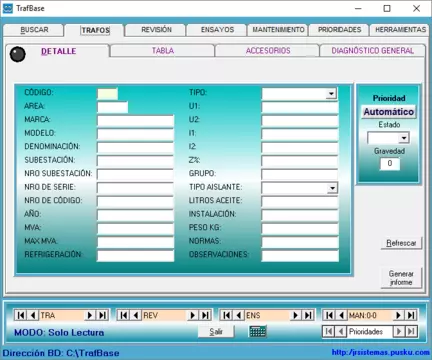Go to first TRA record

21,315
